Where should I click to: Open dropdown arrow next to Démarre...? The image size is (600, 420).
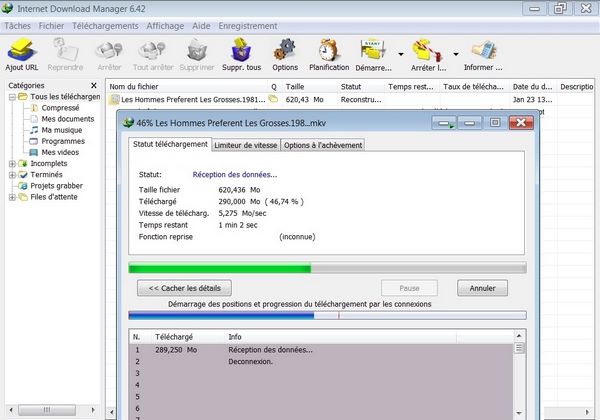(401, 54)
